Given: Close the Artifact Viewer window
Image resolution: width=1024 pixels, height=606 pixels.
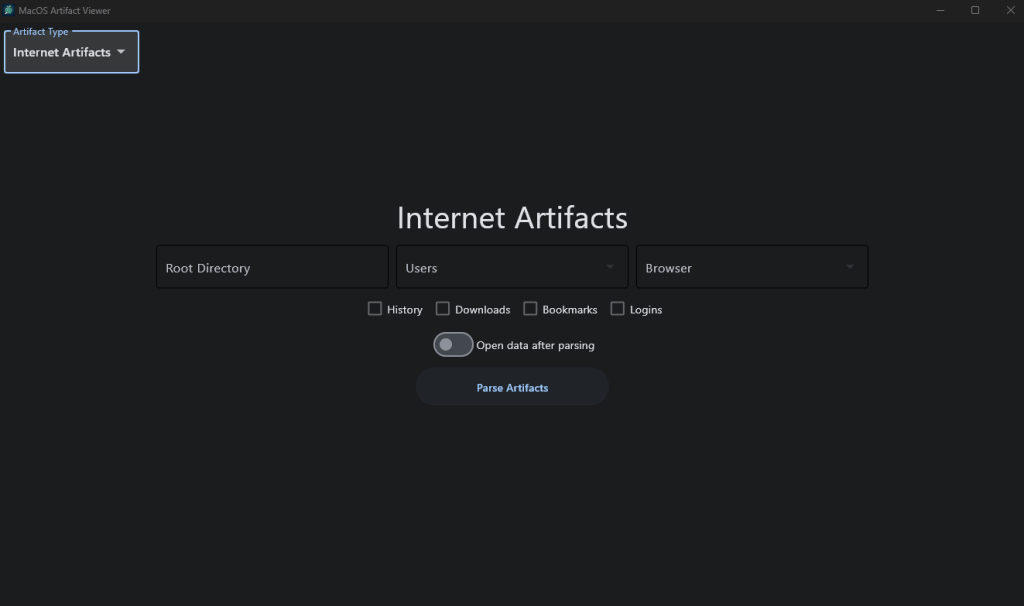Looking at the screenshot, I should tap(1009, 10).
